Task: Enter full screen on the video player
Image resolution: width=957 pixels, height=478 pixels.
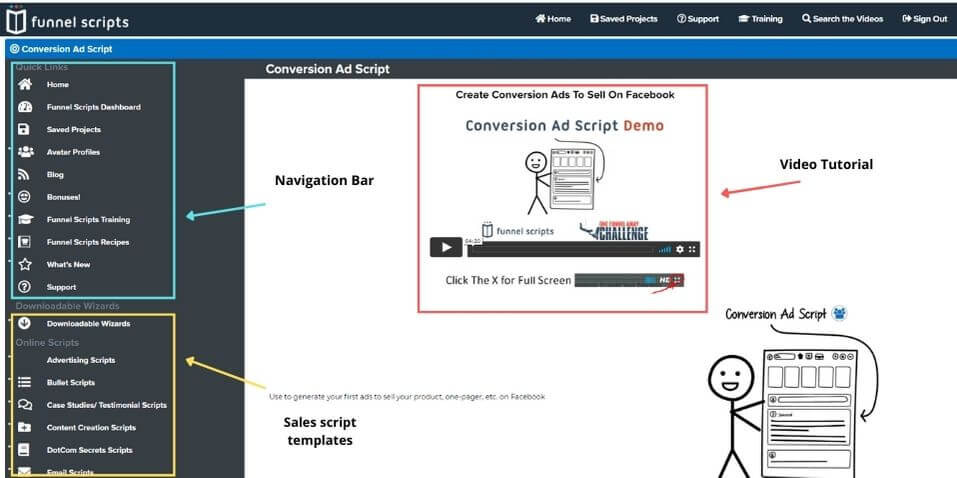Action: click(692, 249)
